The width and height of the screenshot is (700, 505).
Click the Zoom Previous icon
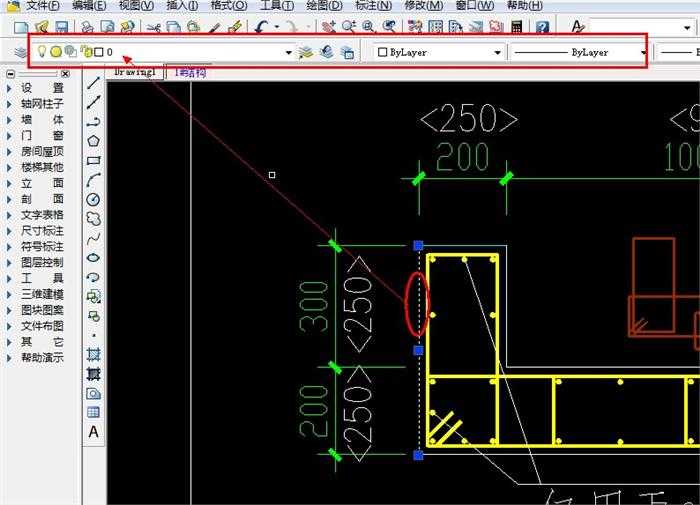click(389, 28)
